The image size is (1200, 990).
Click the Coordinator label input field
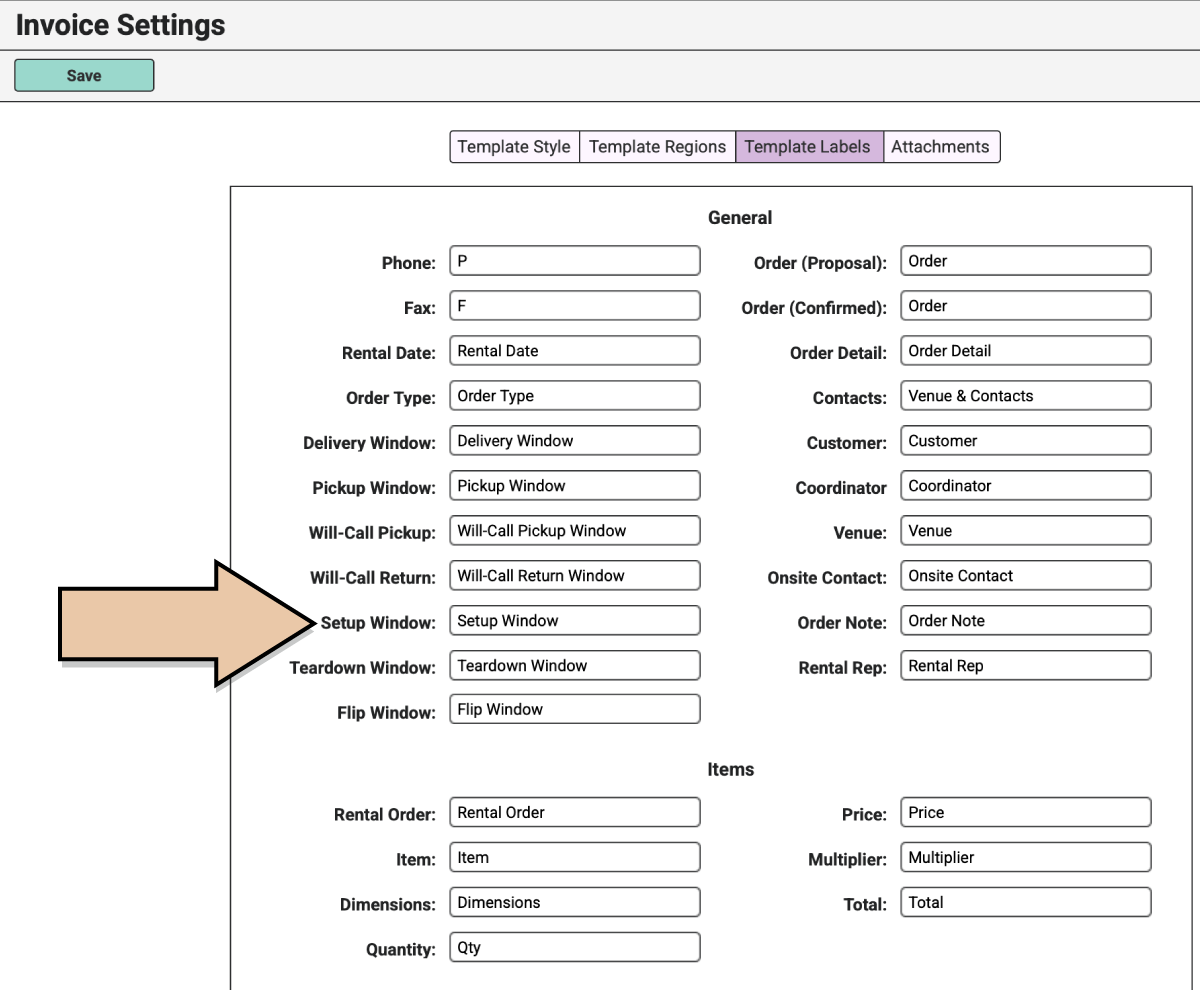(x=1026, y=486)
